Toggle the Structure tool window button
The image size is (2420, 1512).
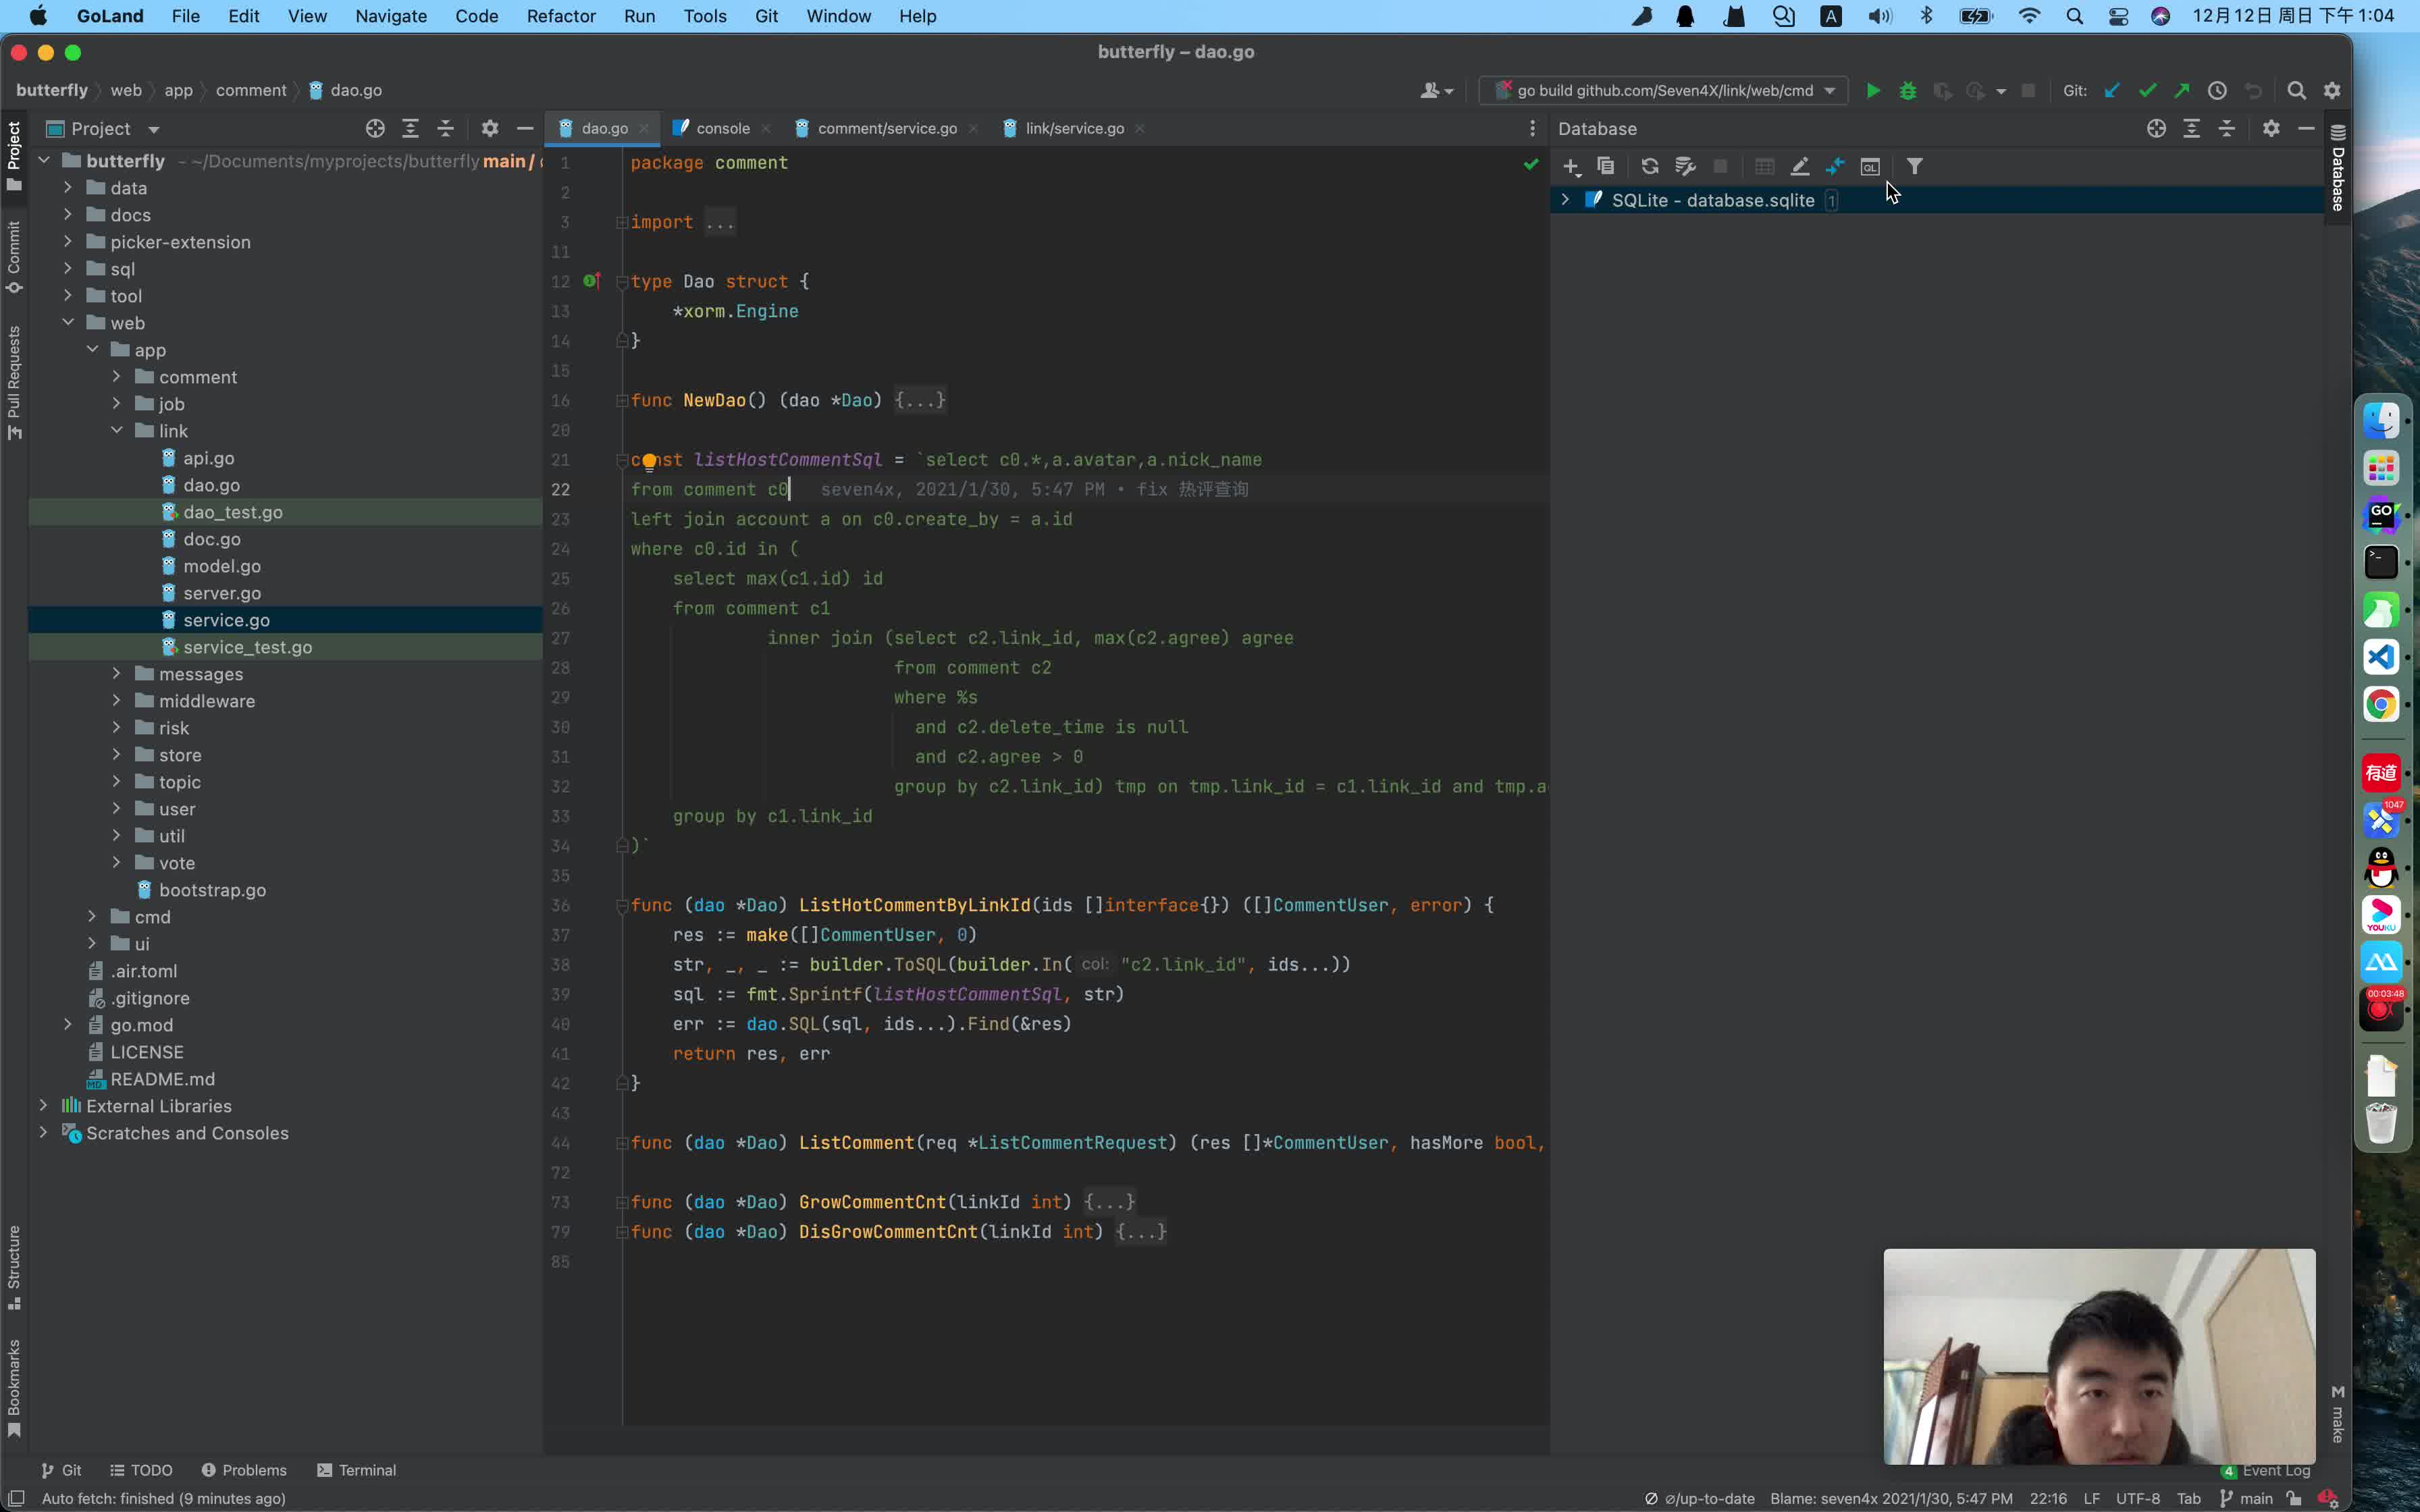click(14, 1266)
